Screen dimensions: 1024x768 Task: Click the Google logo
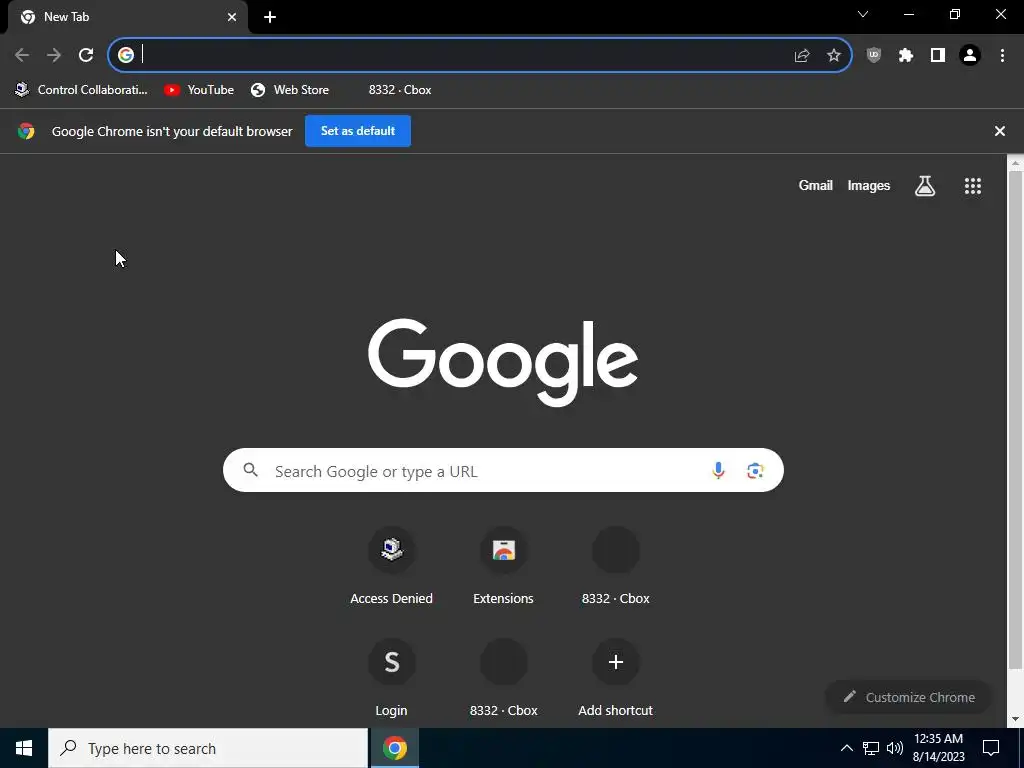point(503,362)
